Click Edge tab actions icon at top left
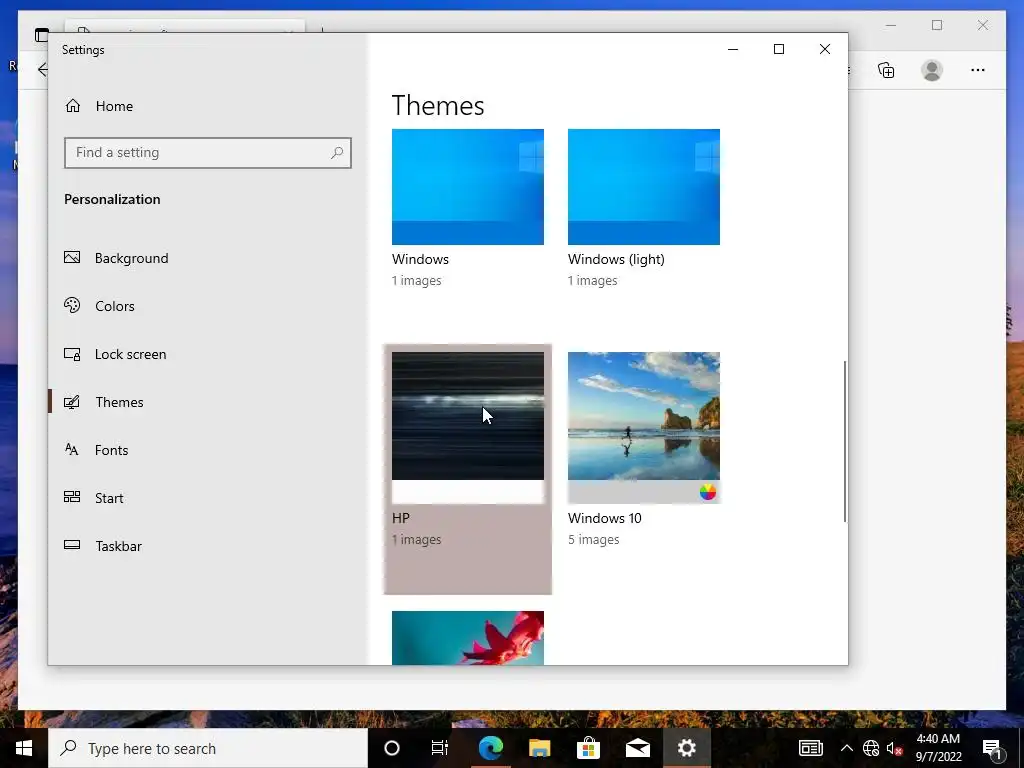 click(41, 34)
